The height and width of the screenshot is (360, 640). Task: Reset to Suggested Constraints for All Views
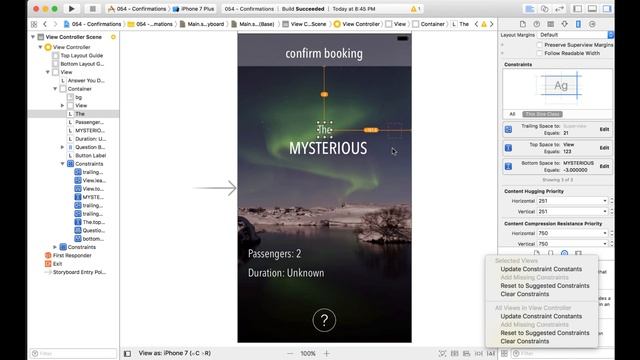click(545, 333)
